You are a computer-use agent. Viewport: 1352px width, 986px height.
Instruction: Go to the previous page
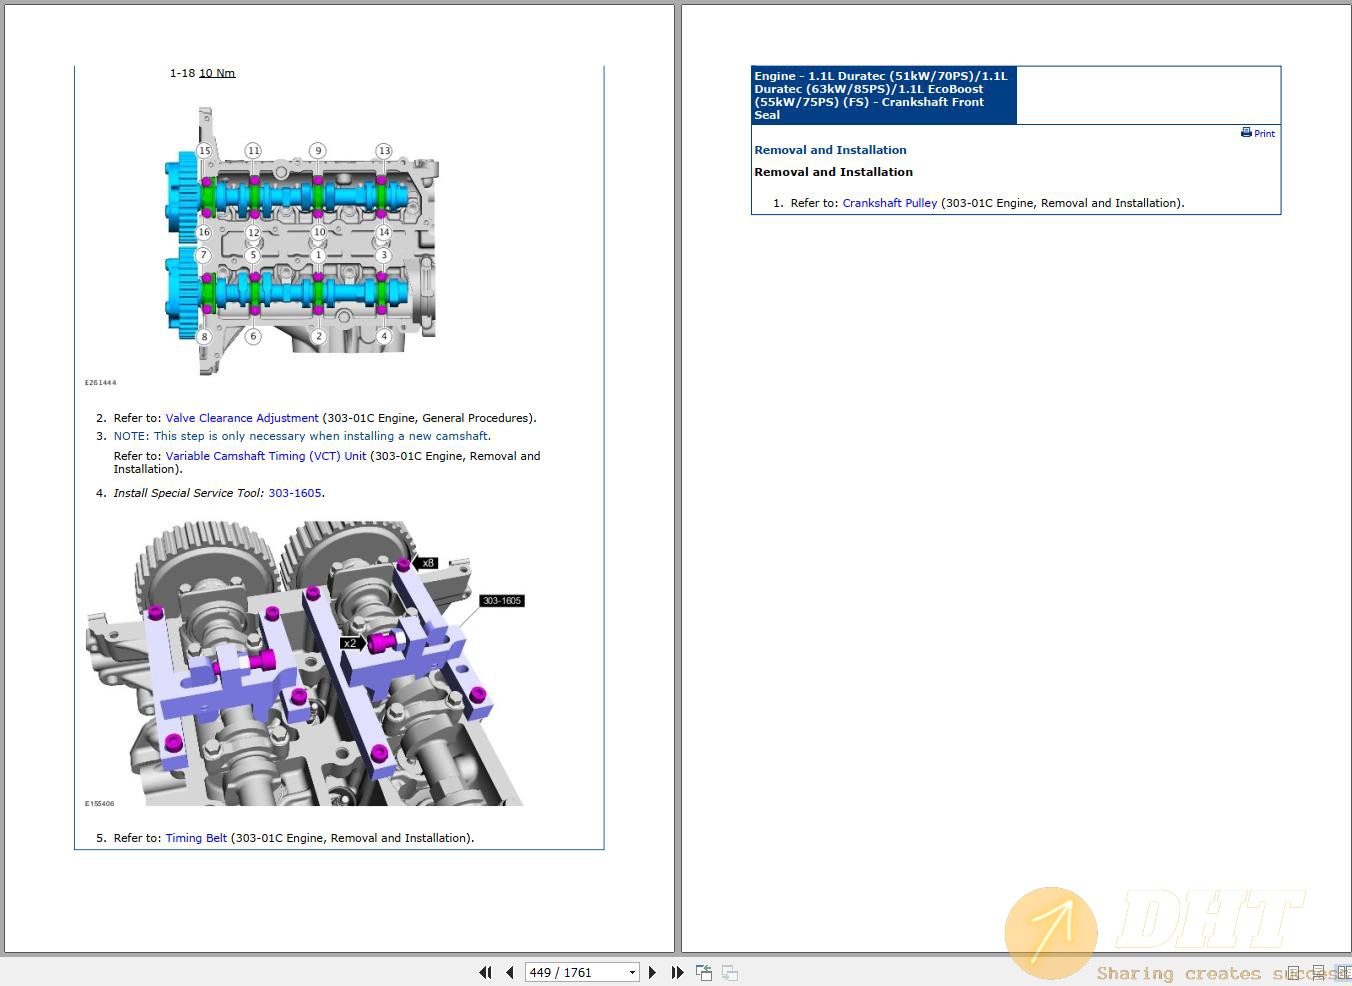510,972
